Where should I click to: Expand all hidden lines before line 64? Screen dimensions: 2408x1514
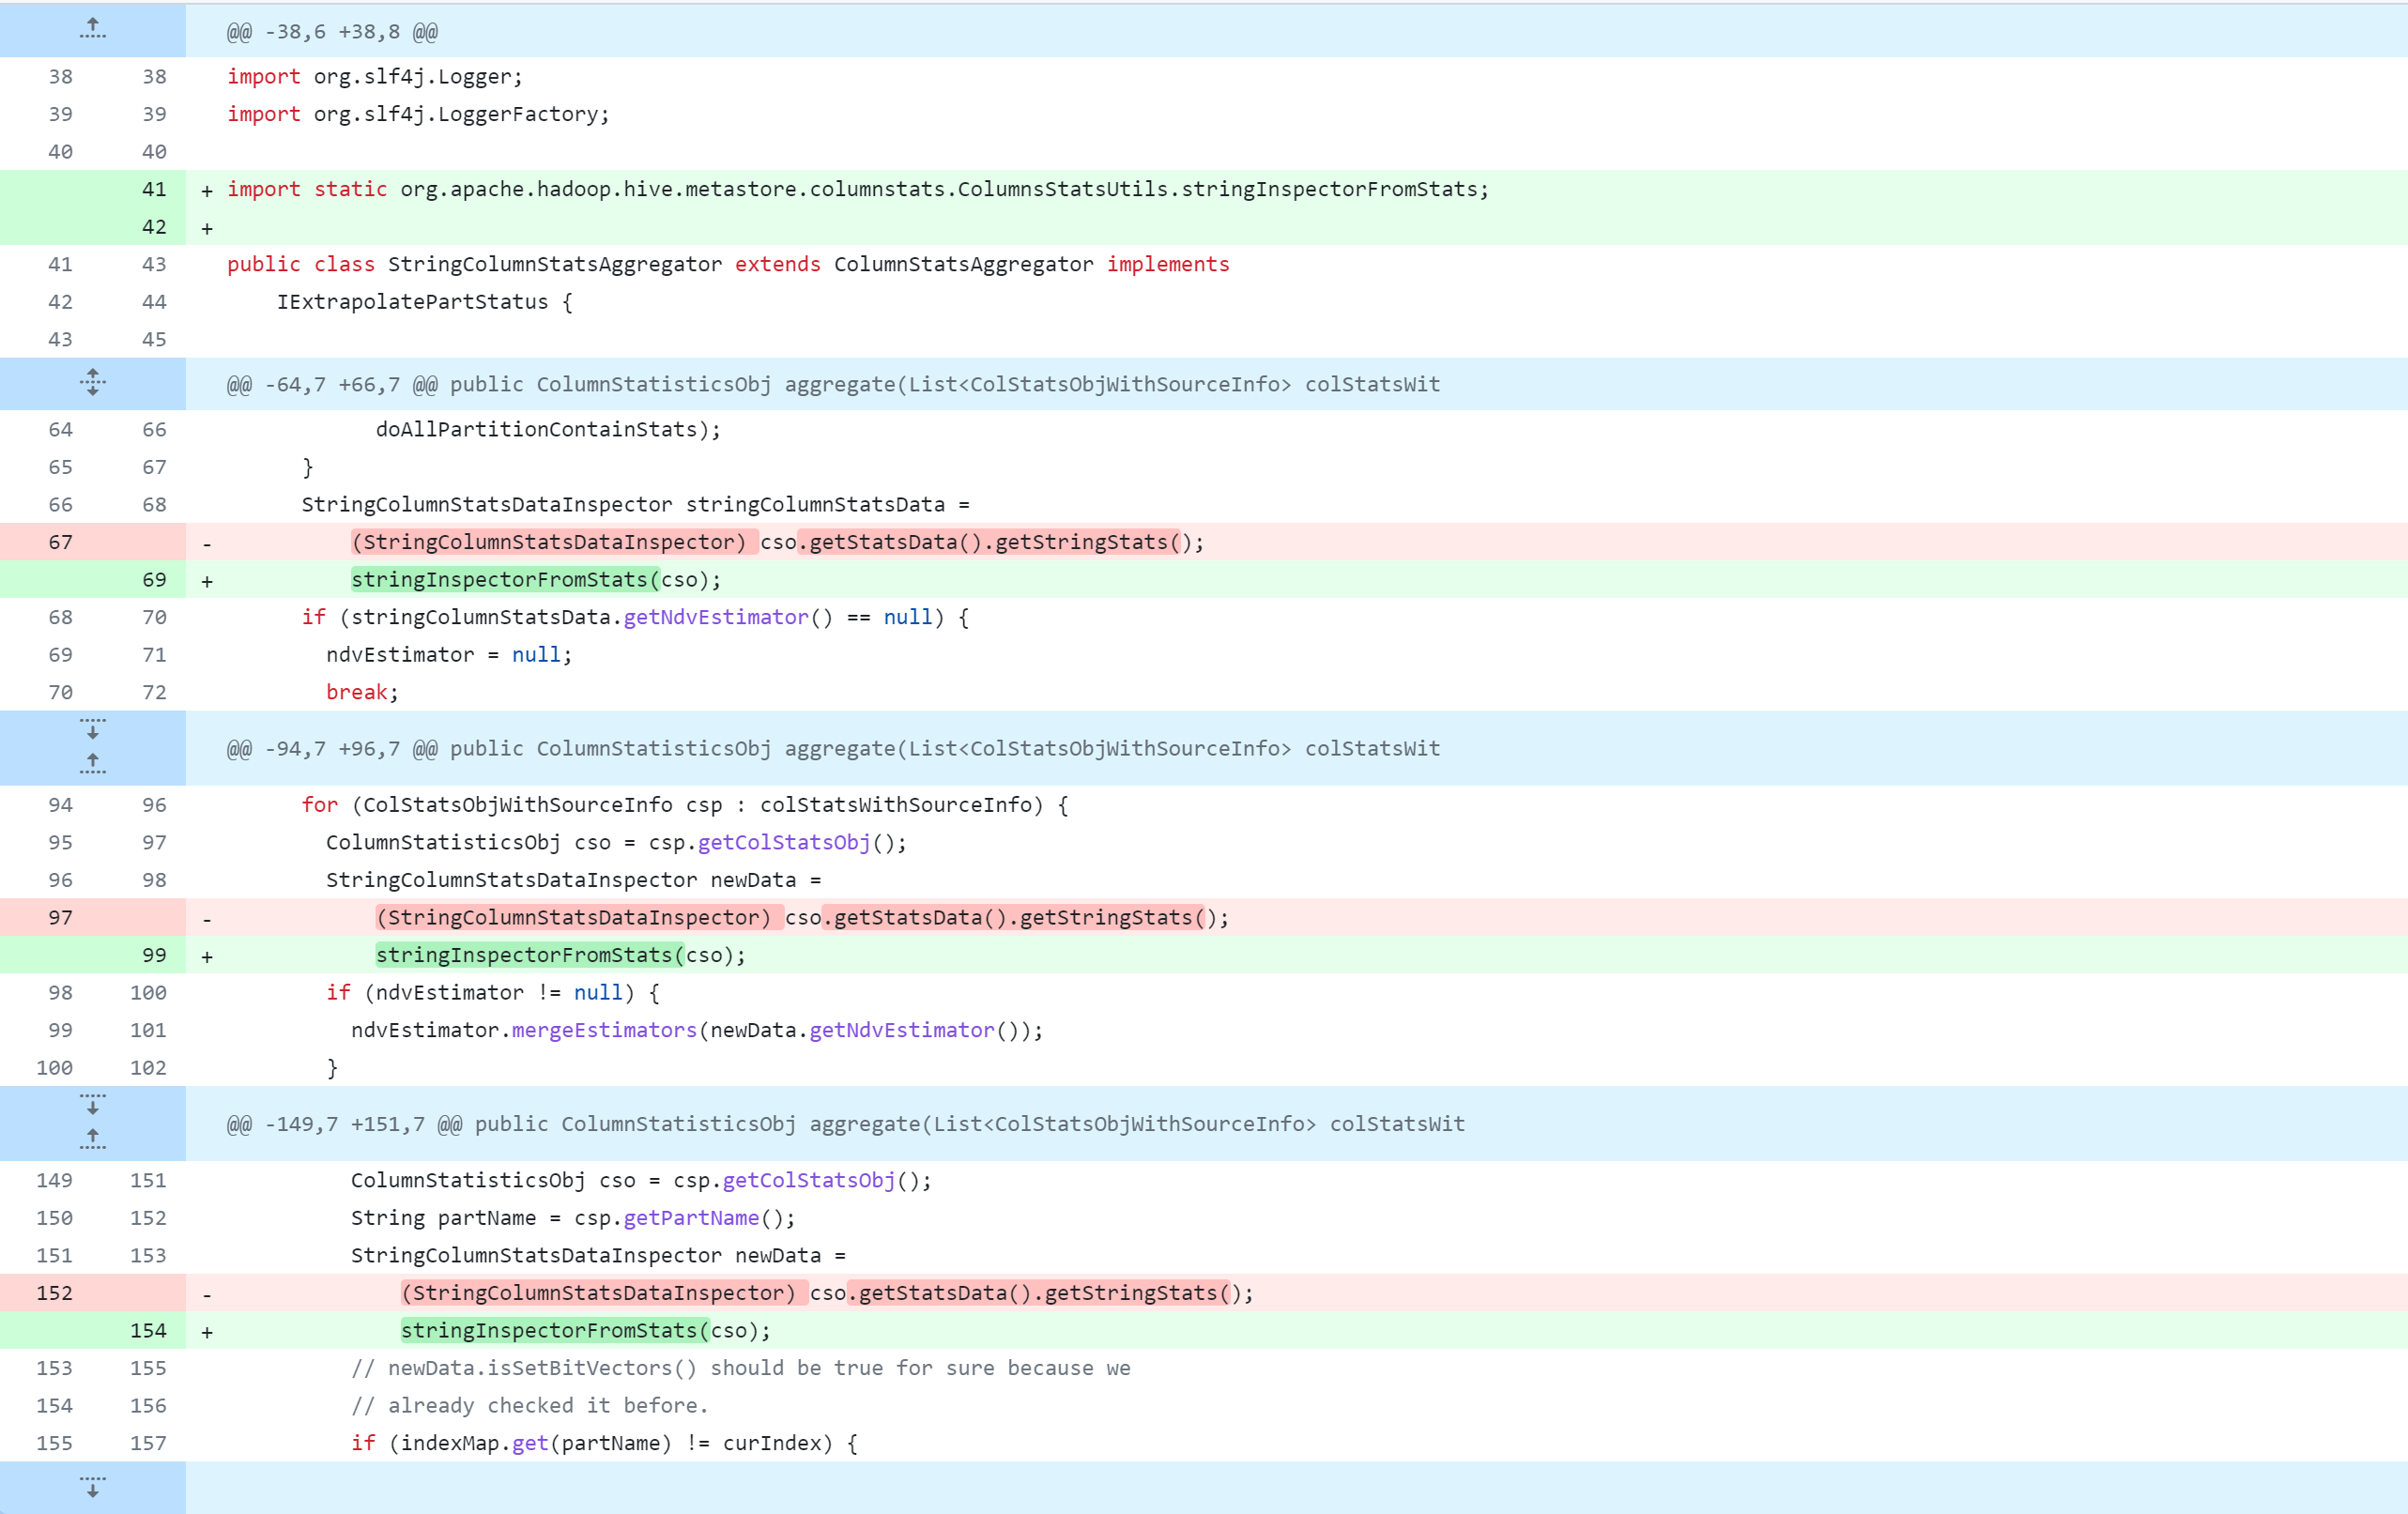[x=92, y=383]
